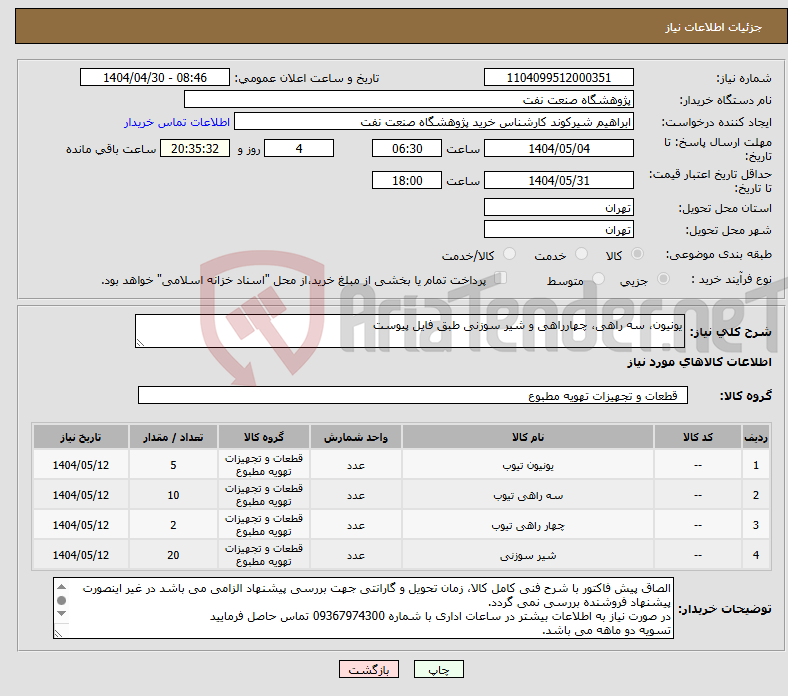The height and width of the screenshot is (696, 788).
Task: Click the price validity date 1404/05/31
Action: [x=558, y=180]
